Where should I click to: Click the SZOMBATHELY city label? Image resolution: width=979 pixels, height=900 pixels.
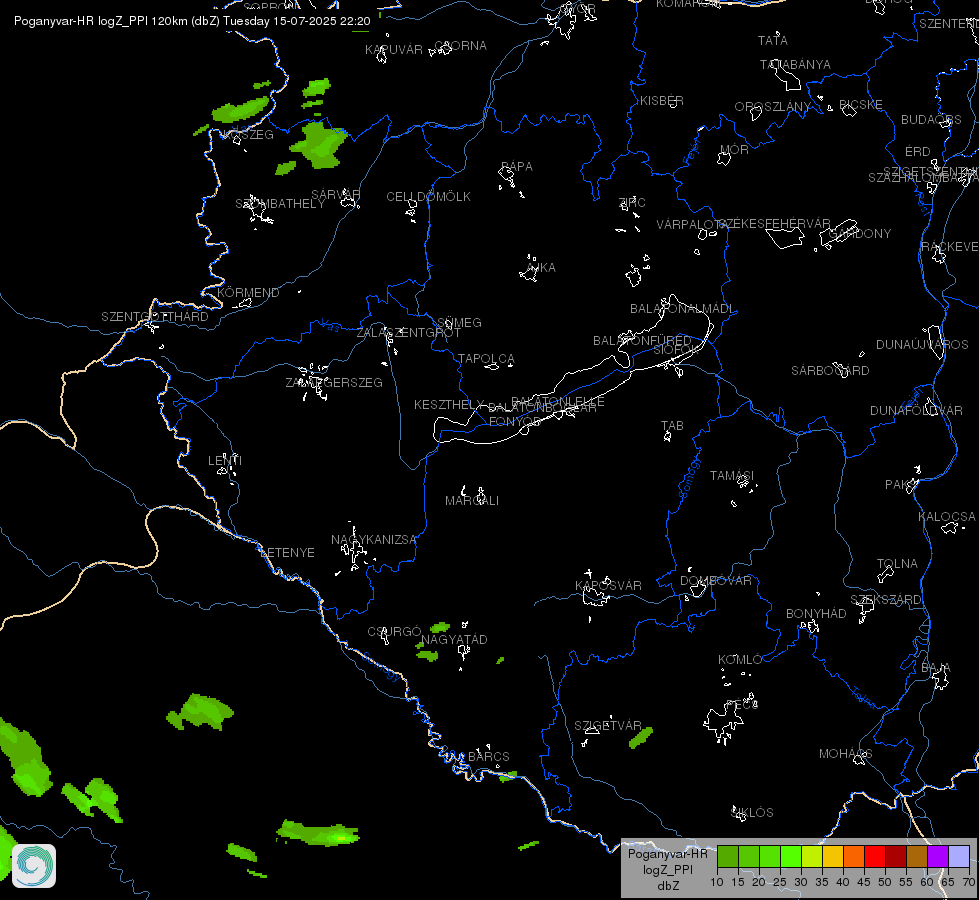(280, 204)
